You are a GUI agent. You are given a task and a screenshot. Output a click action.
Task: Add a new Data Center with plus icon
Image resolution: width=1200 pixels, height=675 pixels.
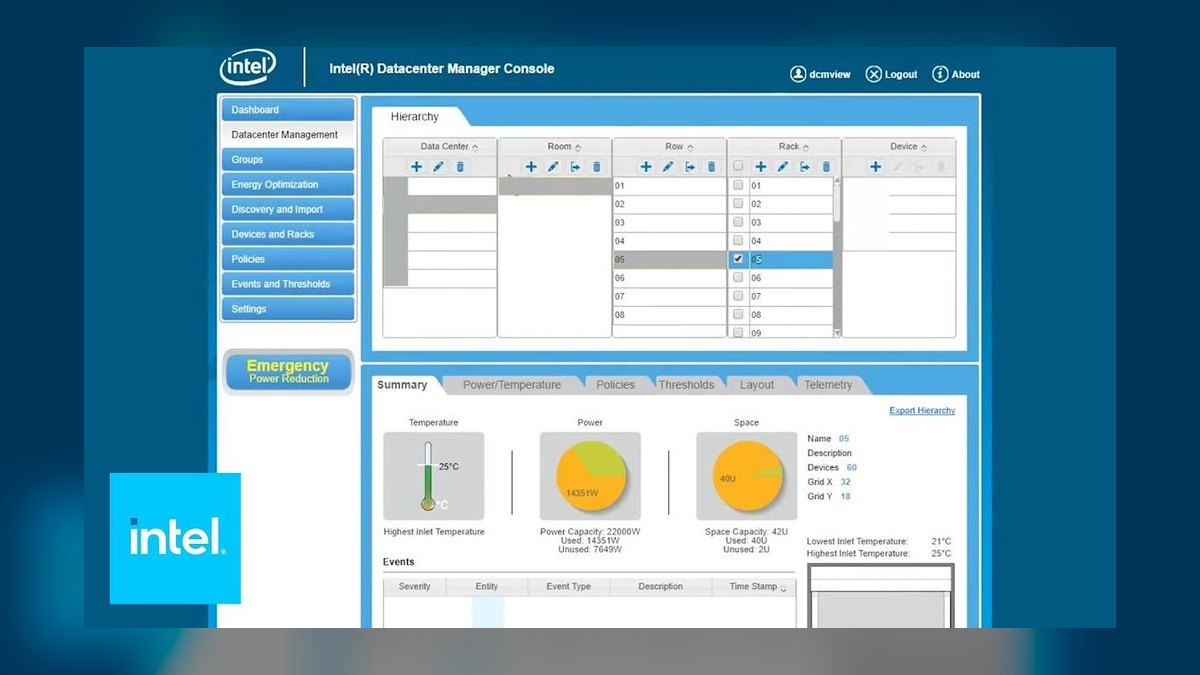(x=416, y=167)
